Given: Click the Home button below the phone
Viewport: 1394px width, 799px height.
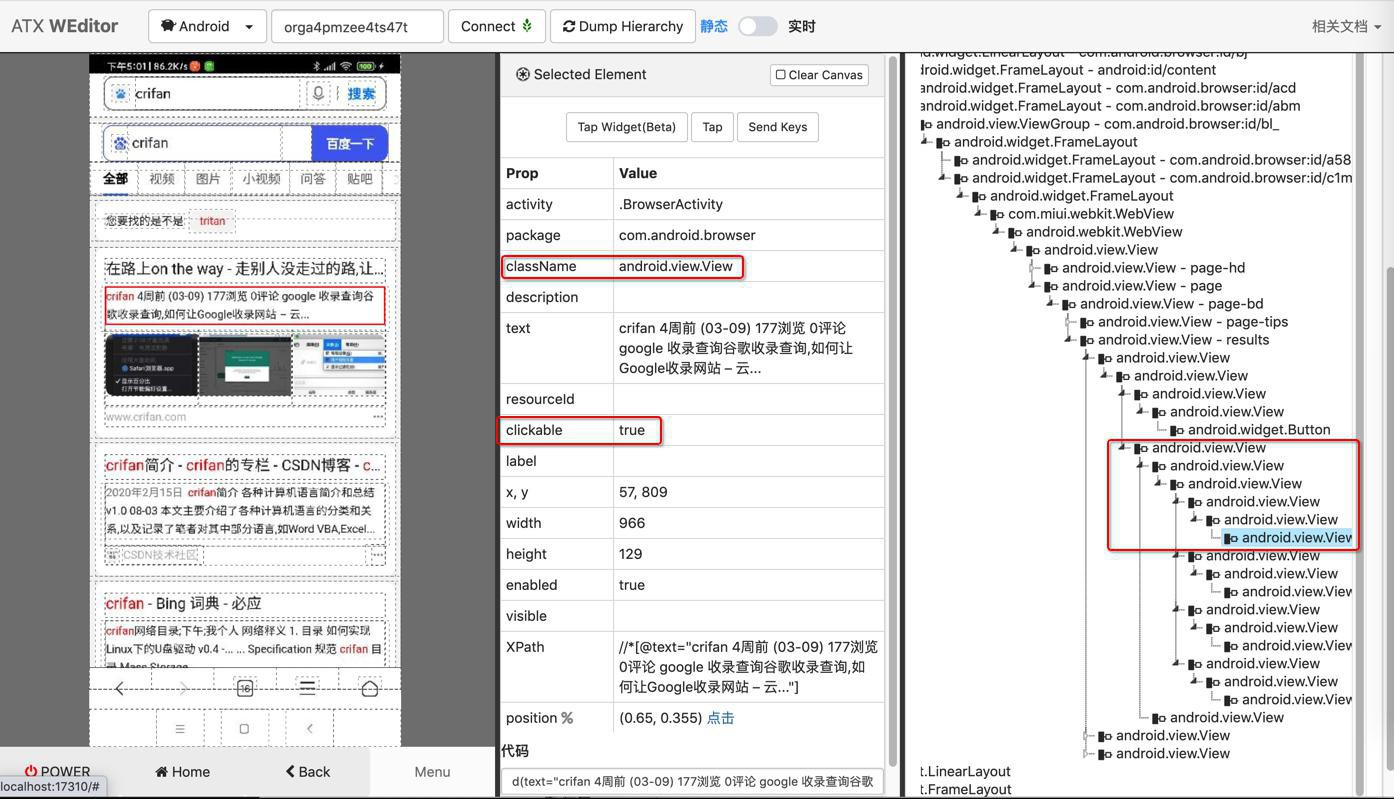Looking at the screenshot, I should (x=183, y=771).
